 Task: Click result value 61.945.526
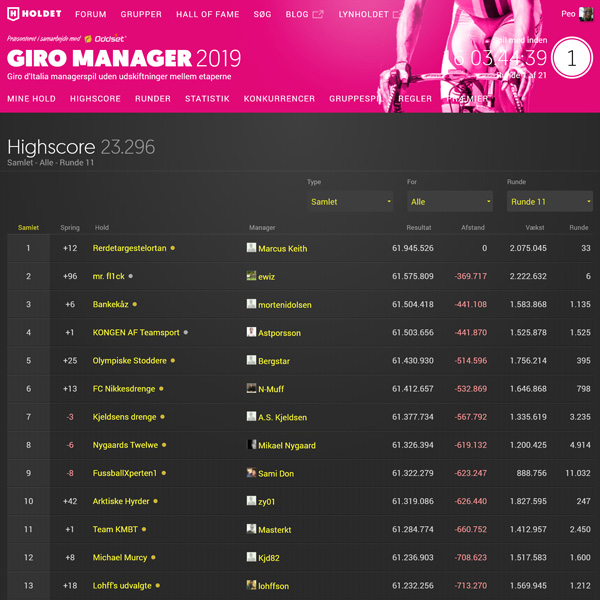click(x=413, y=248)
